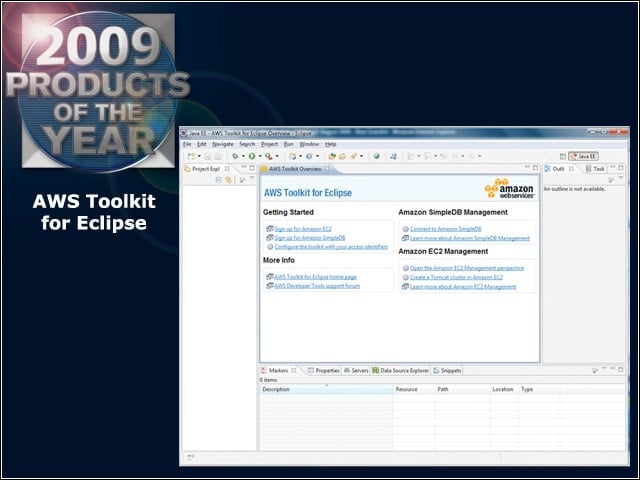Click Create a Tomcat cluster in Amazon EC2

[x=456, y=278]
